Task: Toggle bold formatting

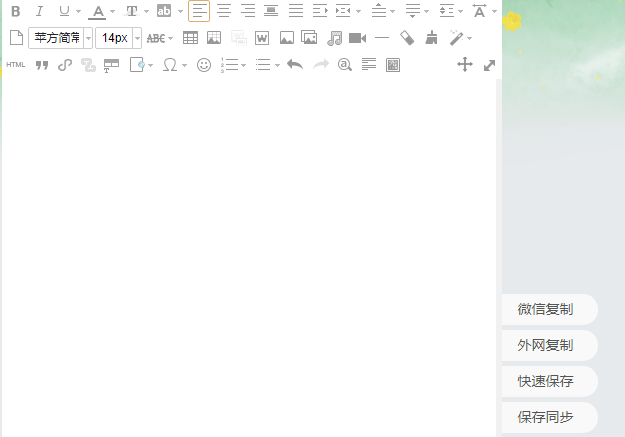Action: click(15, 12)
